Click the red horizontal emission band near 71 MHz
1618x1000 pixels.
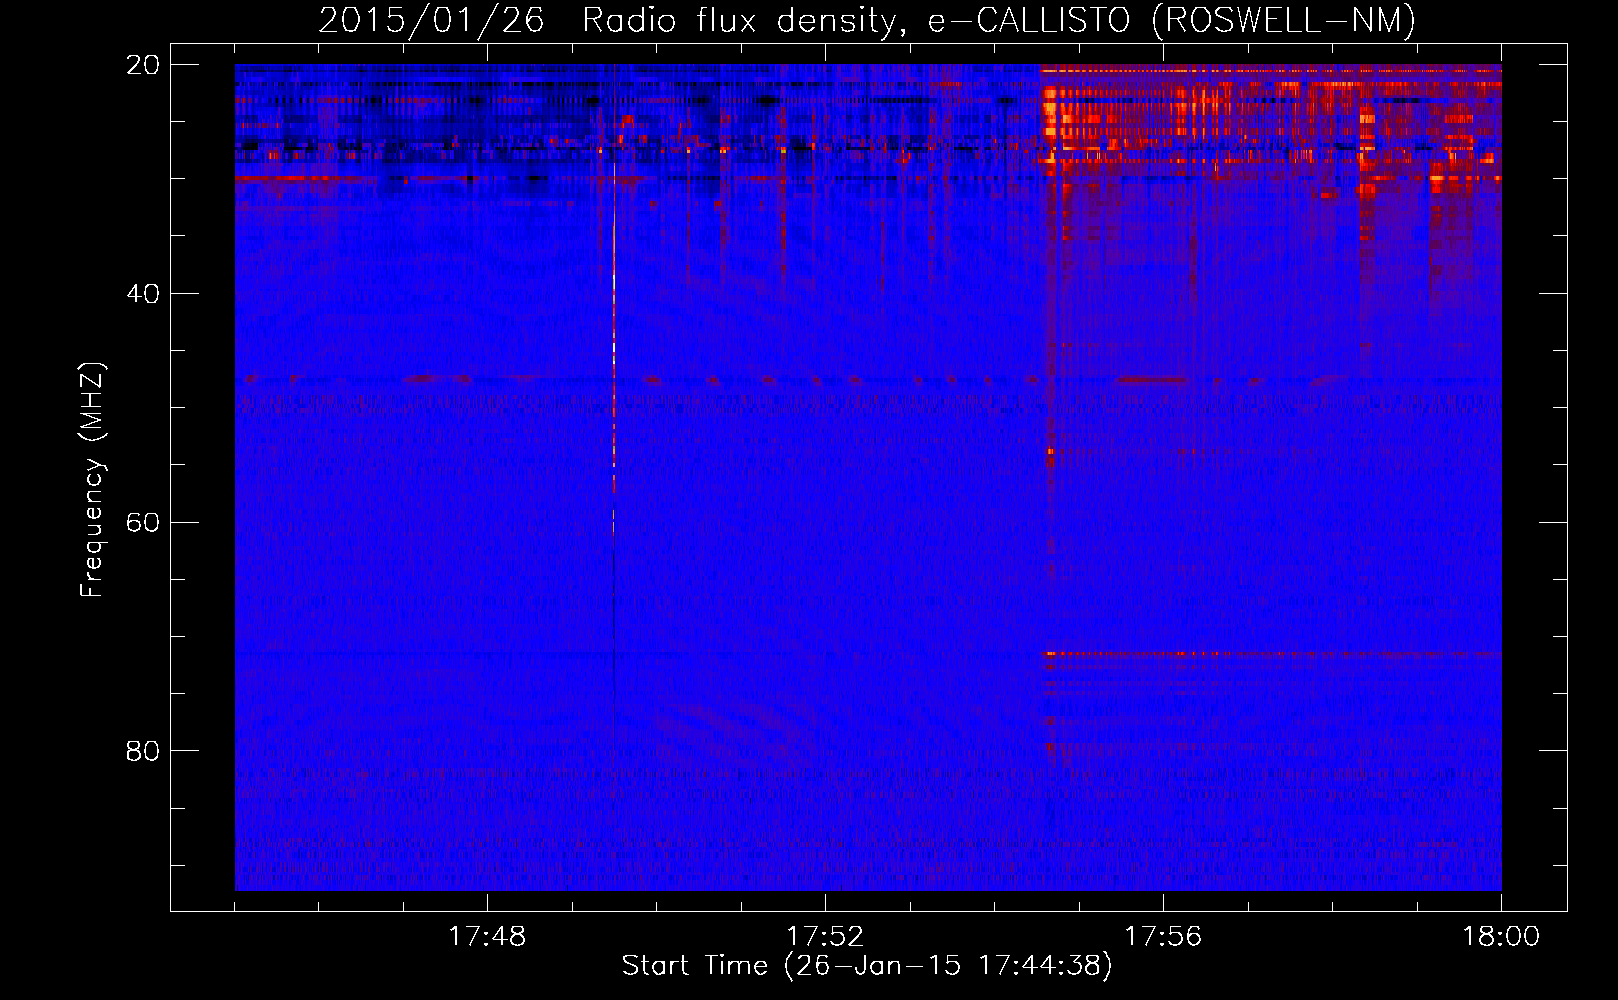[1270, 654]
